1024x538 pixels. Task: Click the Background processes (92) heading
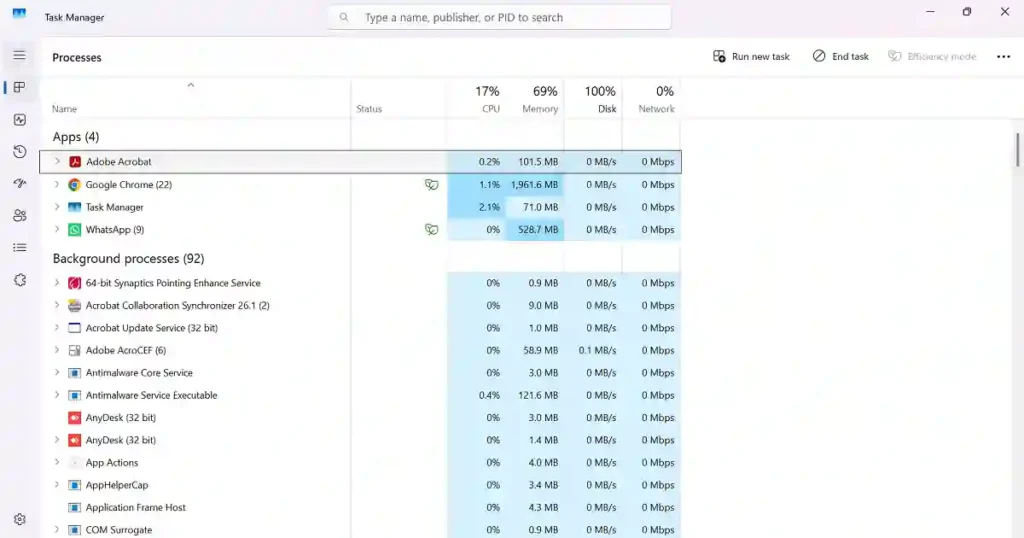point(128,259)
